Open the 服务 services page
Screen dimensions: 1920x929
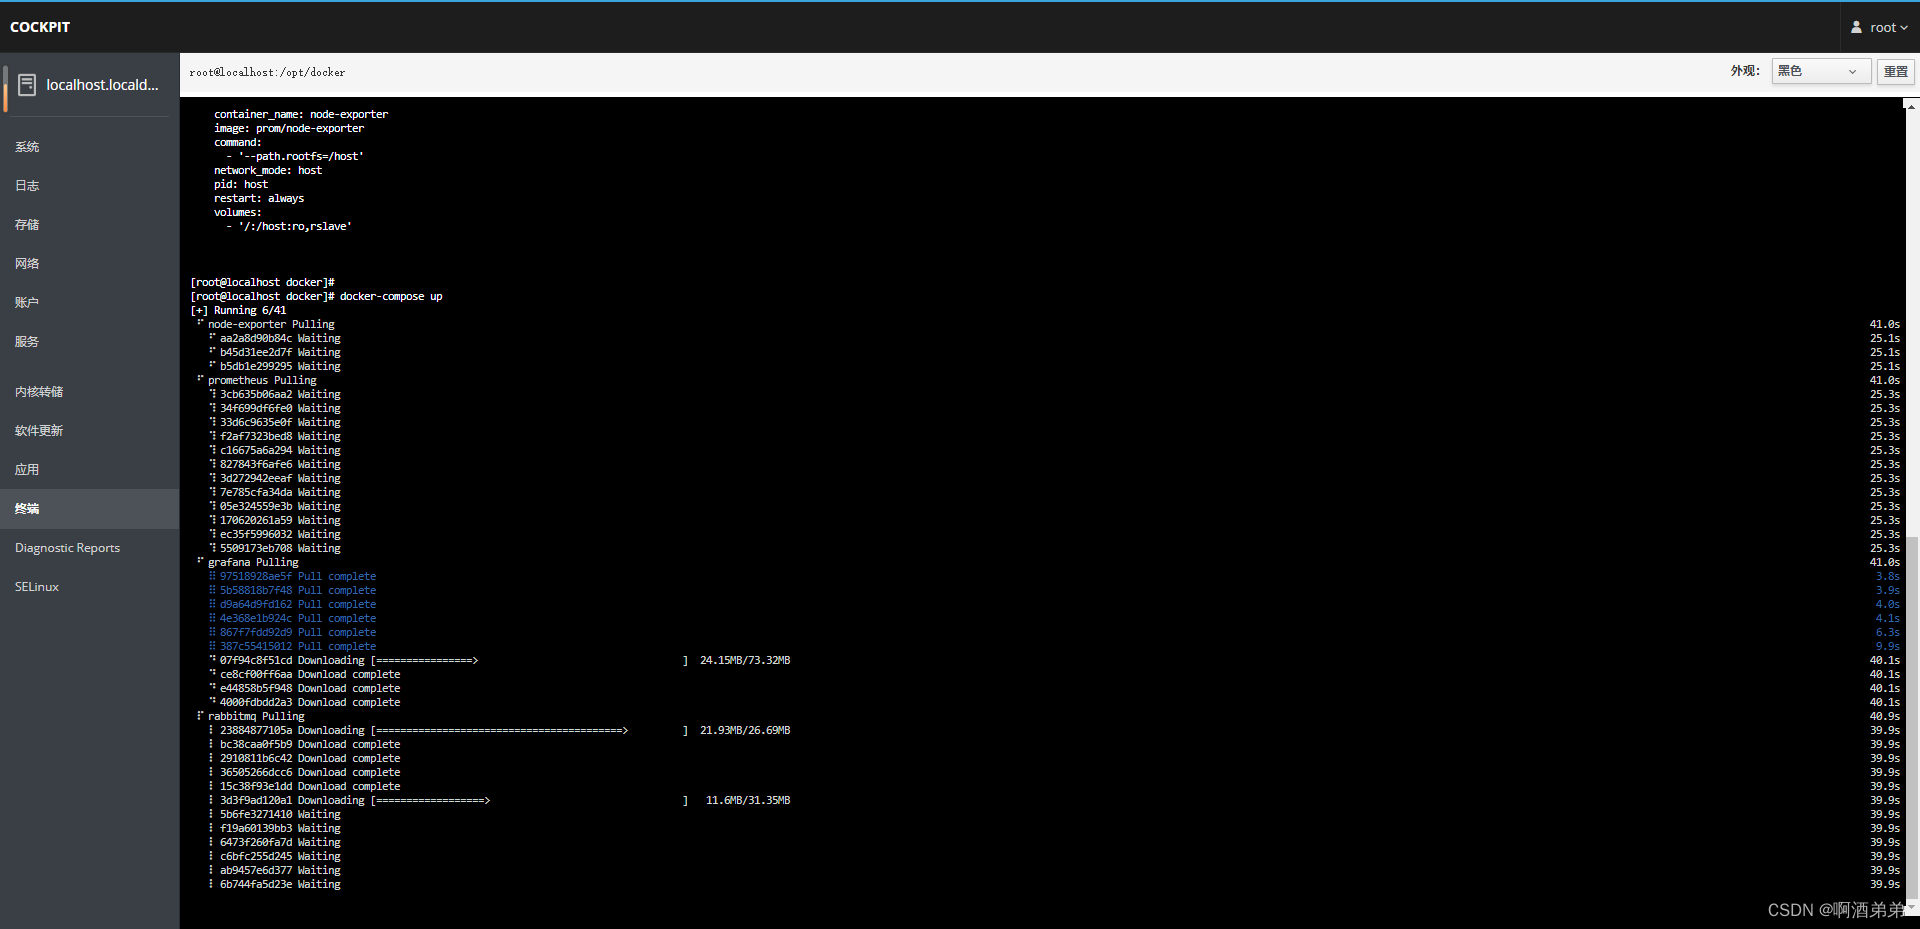[x=27, y=340]
